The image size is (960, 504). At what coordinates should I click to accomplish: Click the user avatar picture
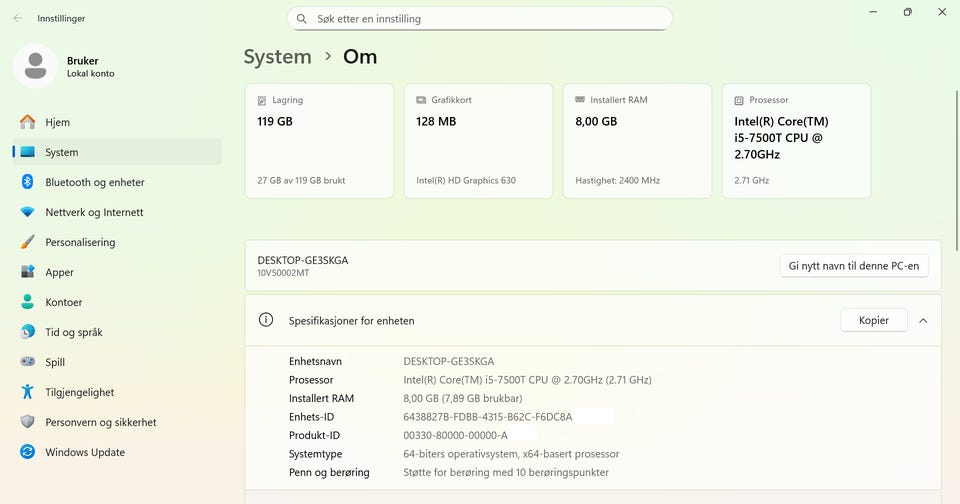(x=36, y=66)
